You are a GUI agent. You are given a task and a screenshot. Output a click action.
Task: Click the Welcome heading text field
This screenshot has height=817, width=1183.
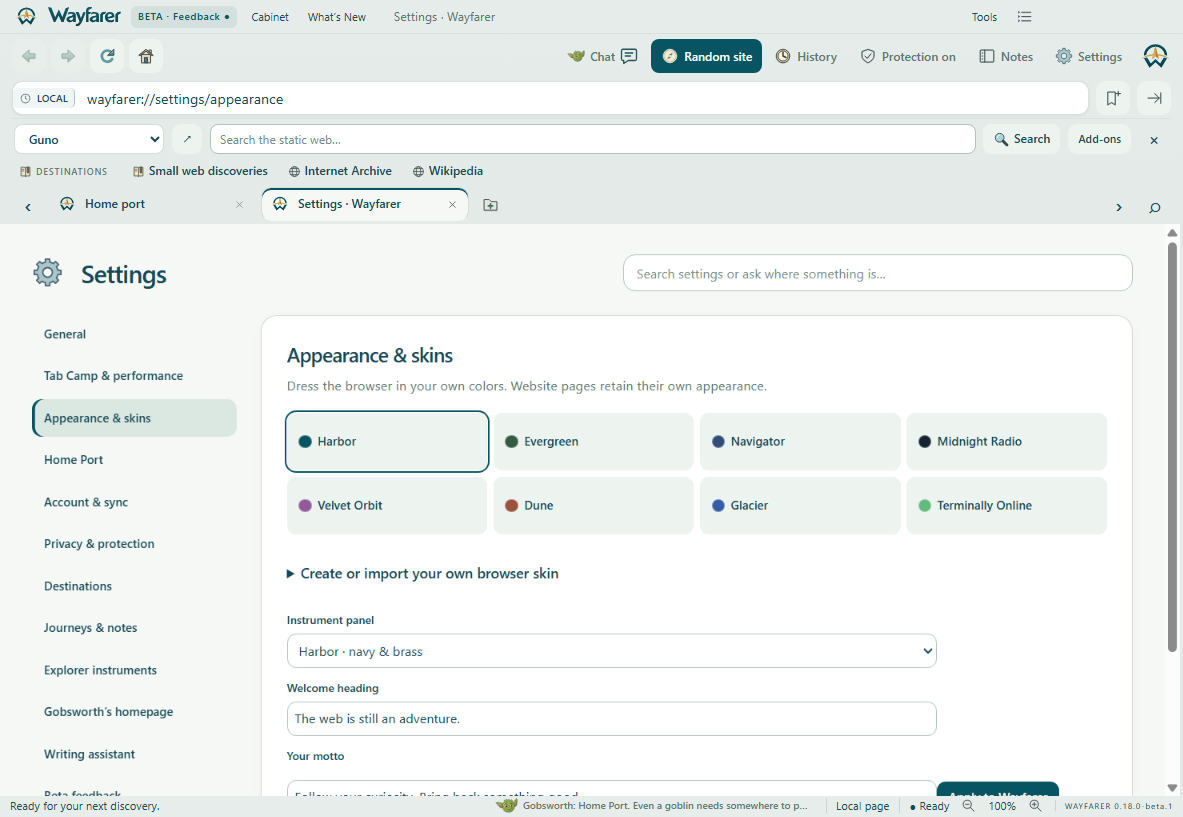(611, 719)
